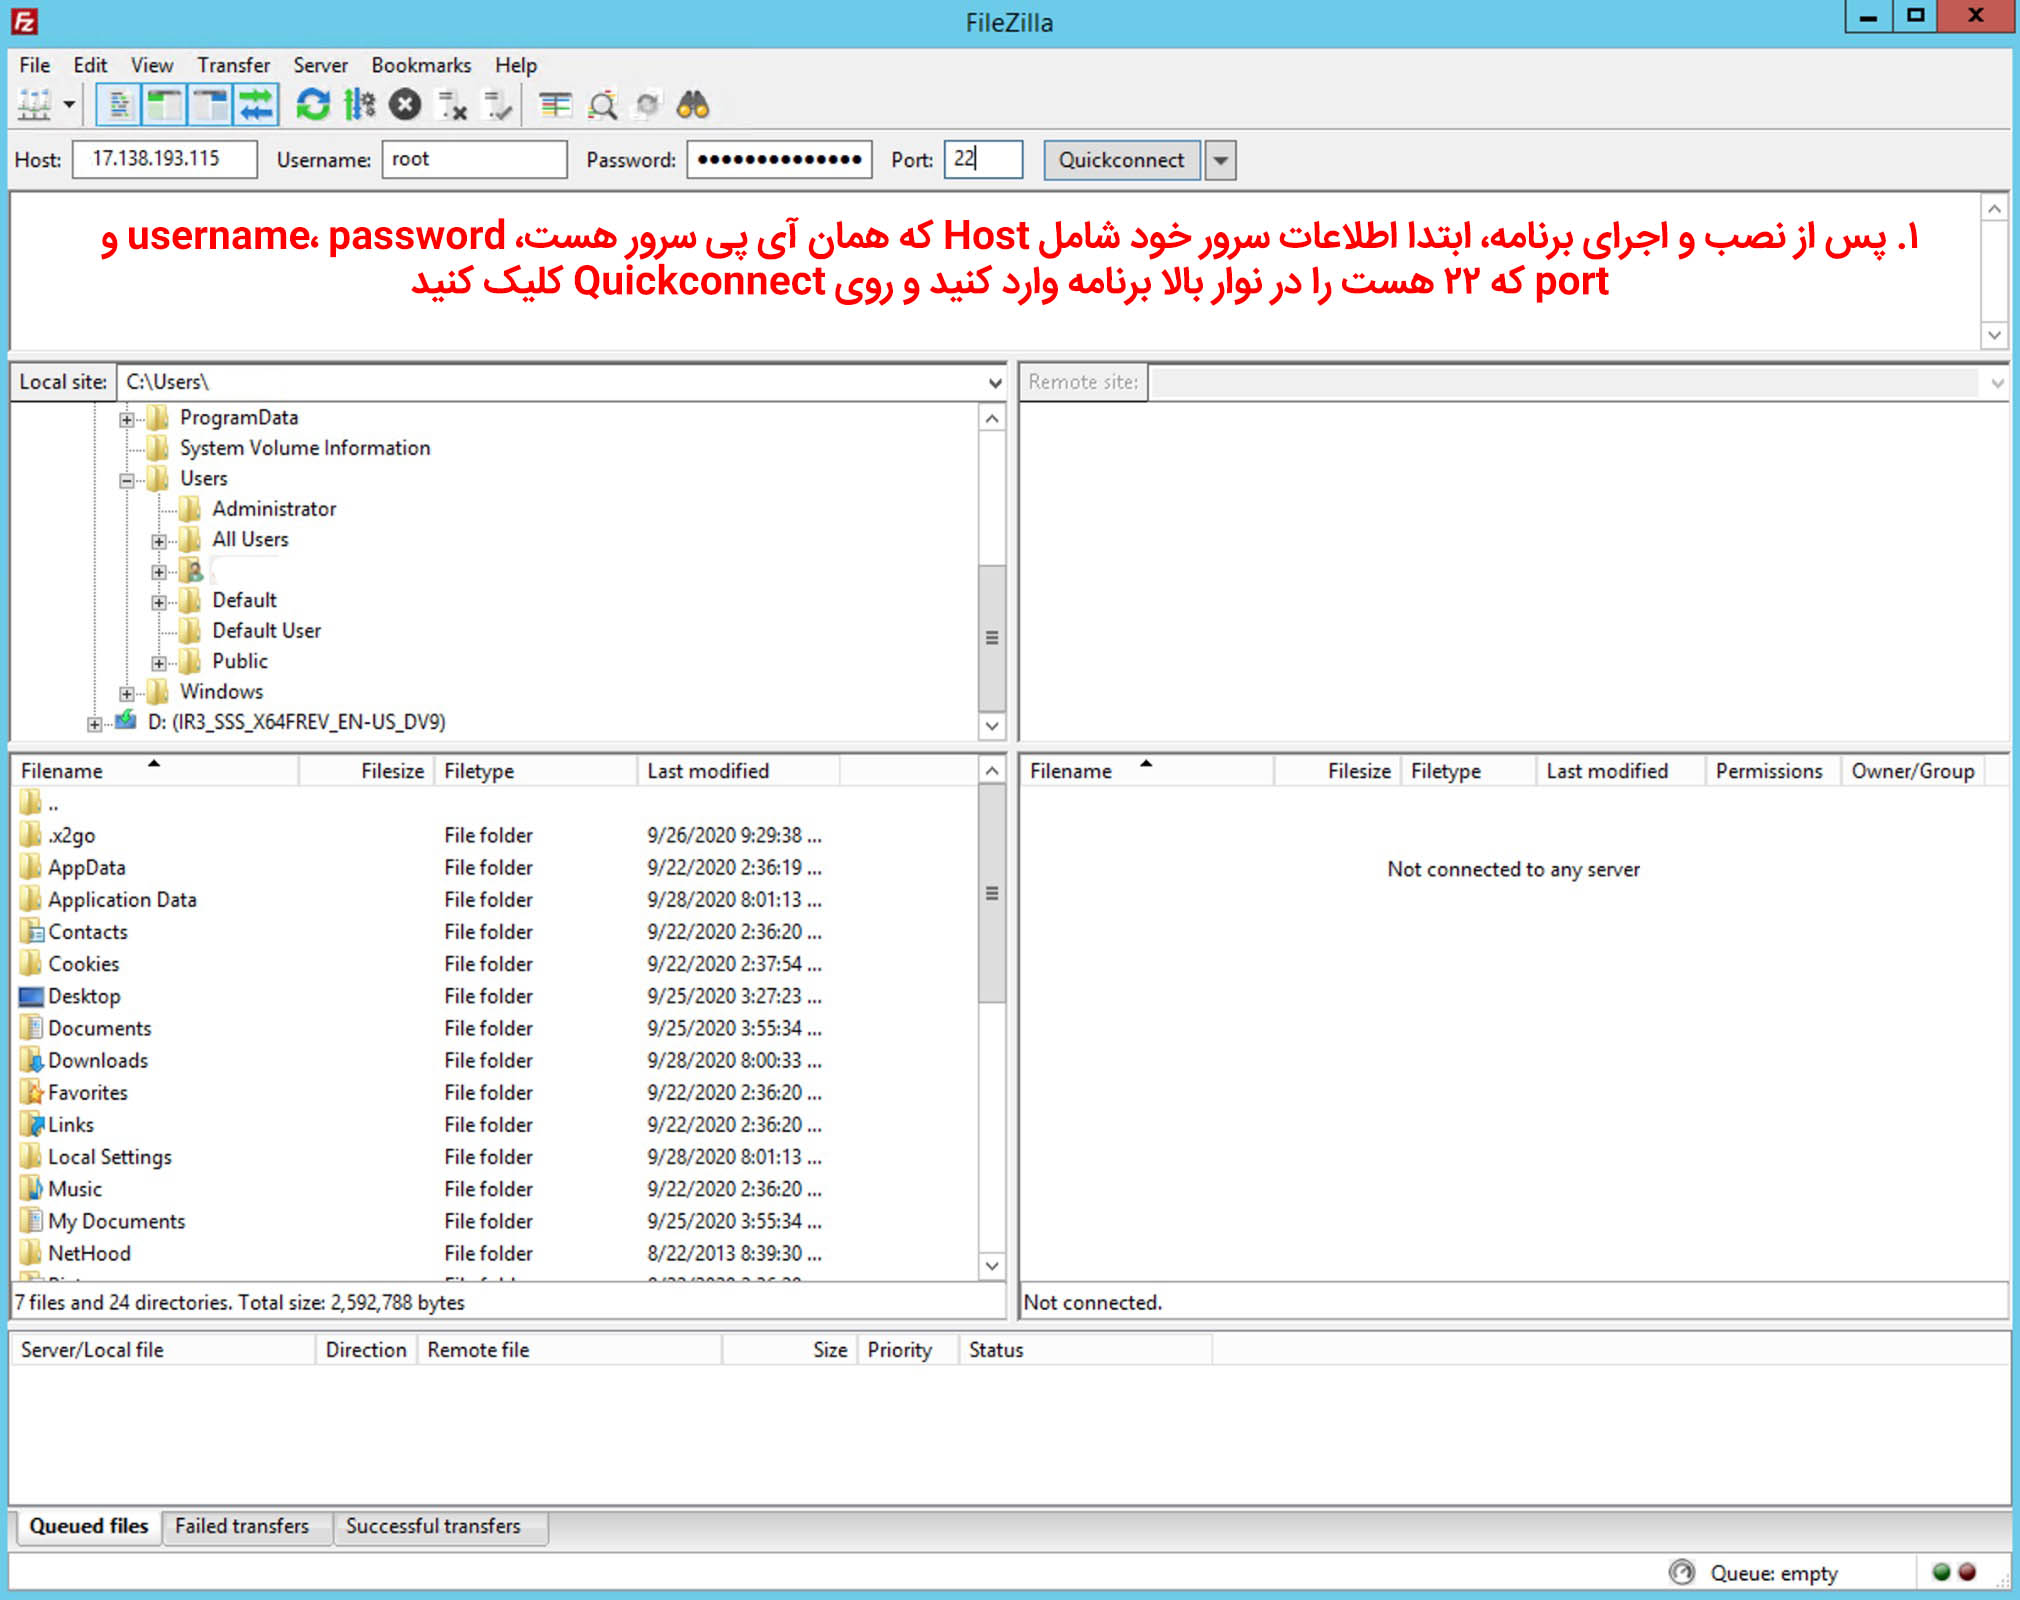Click the Quickconnect button
This screenshot has height=1600, width=2020.
pos(1120,160)
